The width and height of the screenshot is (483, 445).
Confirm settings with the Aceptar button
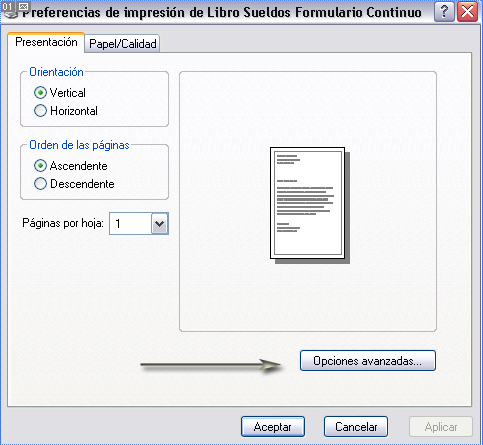coord(273,427)
